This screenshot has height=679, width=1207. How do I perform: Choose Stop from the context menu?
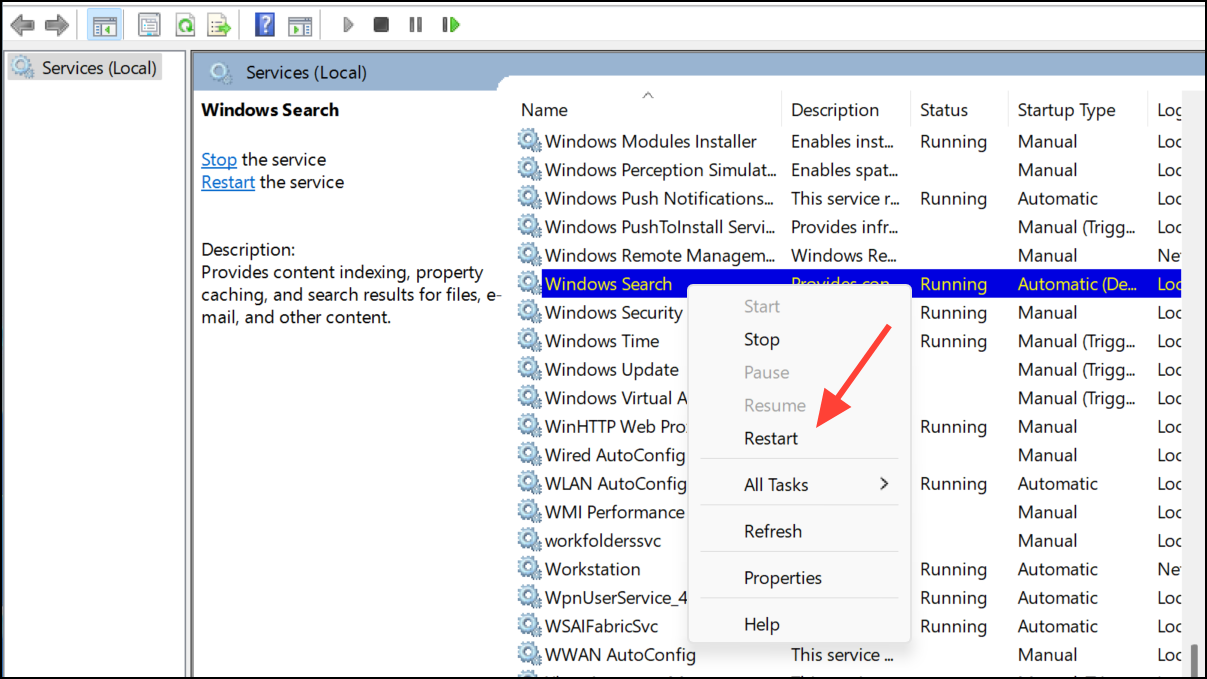pyautogui.click(x=761, y=339)
